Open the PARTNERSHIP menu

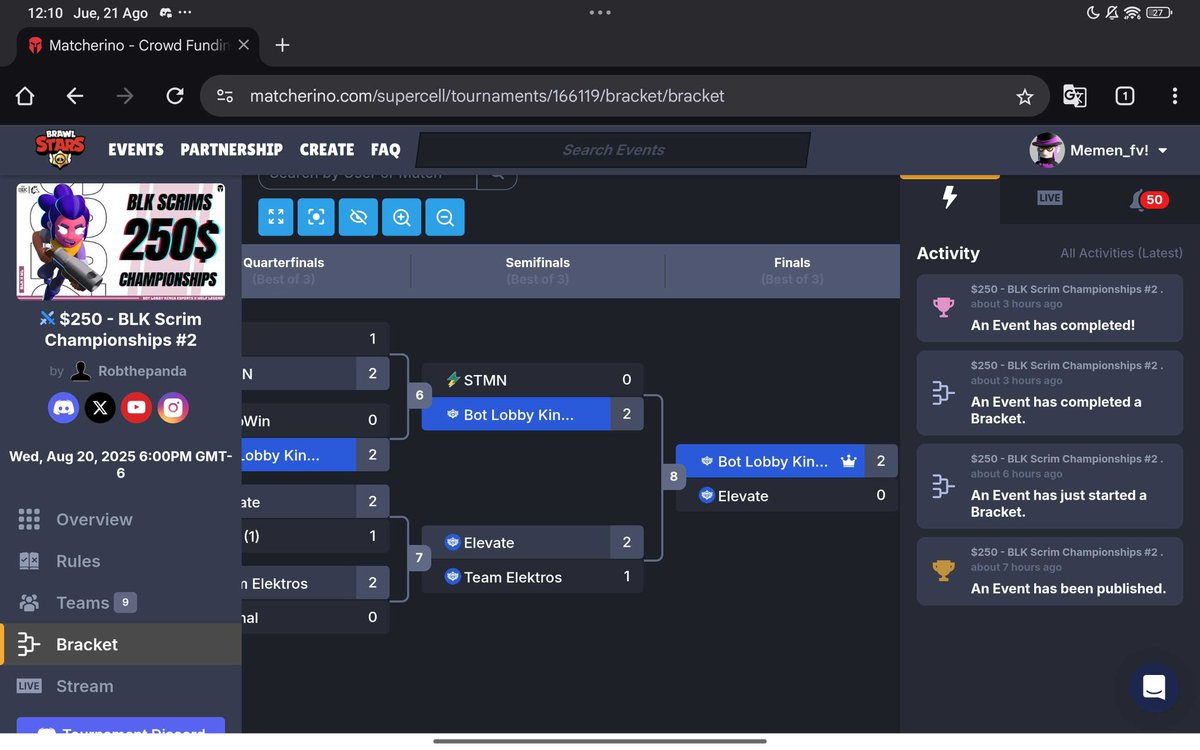click(x=231, y=149)
